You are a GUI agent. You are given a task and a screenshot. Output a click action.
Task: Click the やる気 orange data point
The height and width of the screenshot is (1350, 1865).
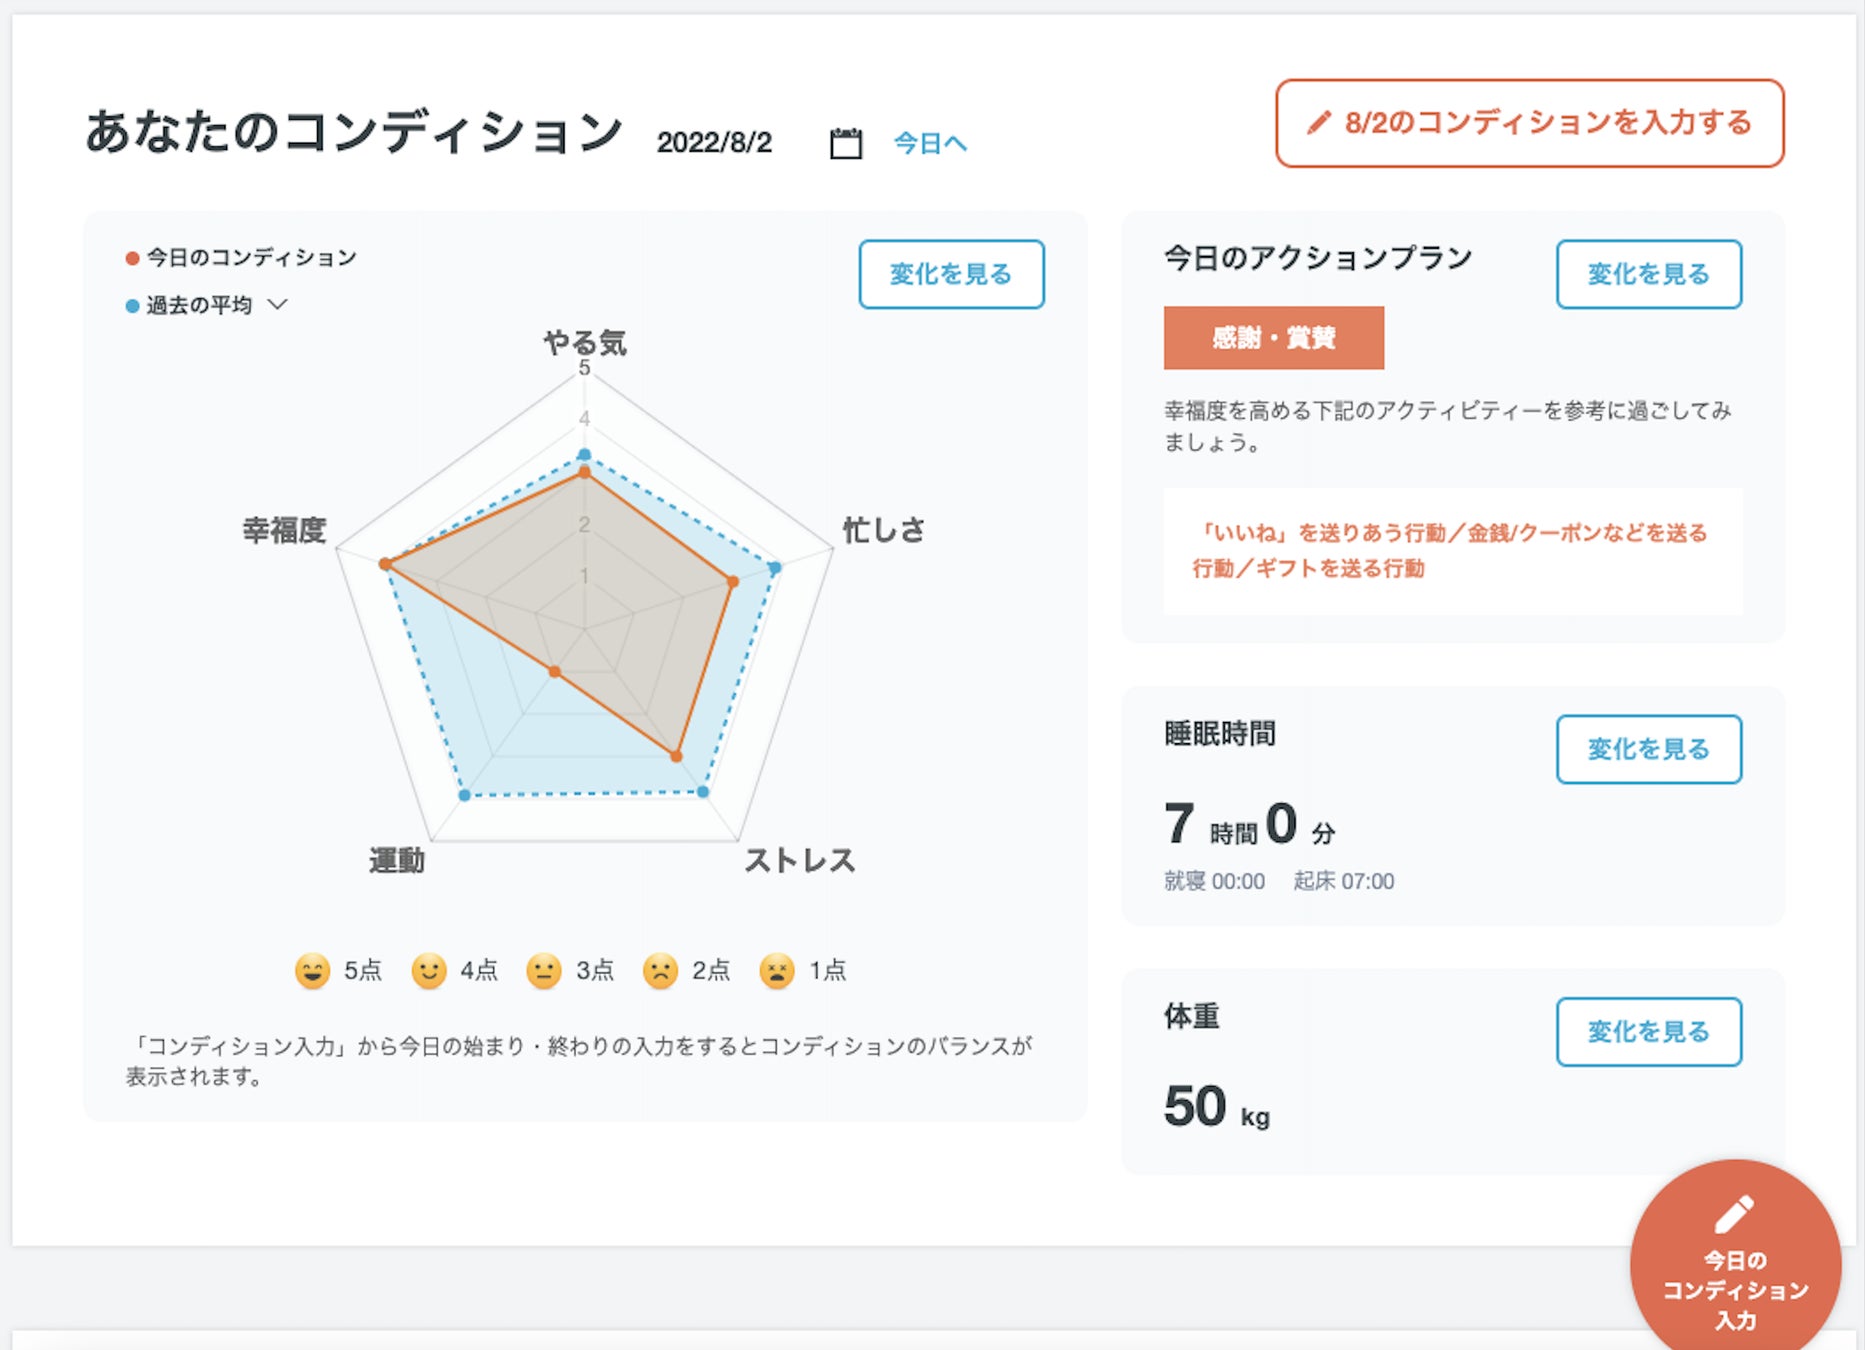coord(585,472)
